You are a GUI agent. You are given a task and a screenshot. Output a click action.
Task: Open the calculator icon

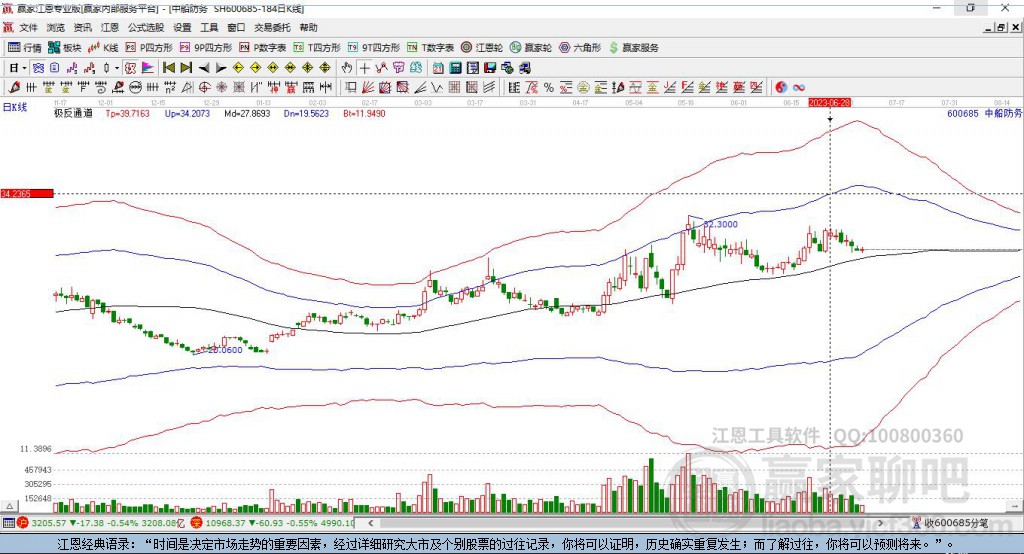point(456,68)
